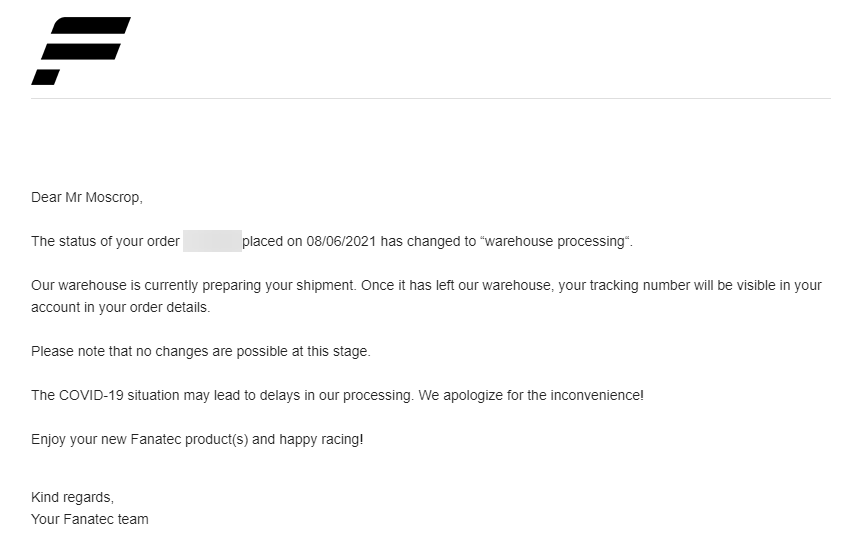The height and width of the screenshot is (560, 863).
Task: Click the Fanatec logo at the top
Action: coord(80,50)
